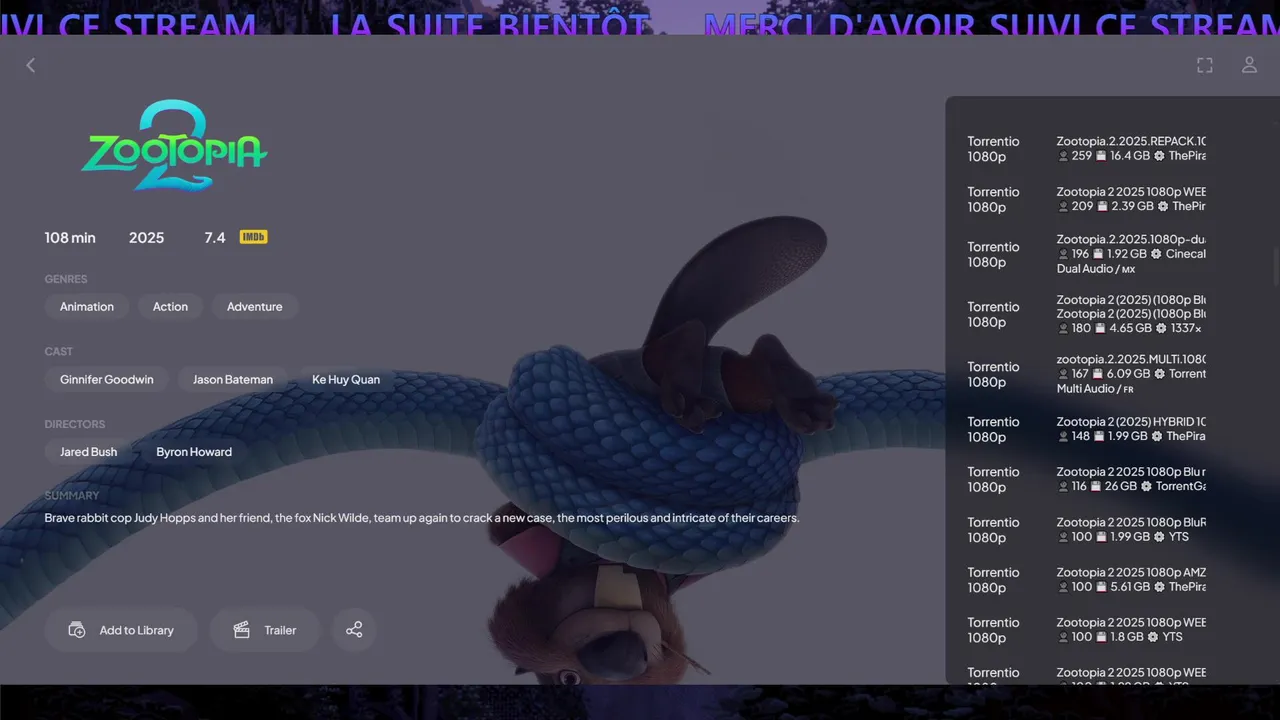Toggle fullscreen mode icon

click(1205, 65)
